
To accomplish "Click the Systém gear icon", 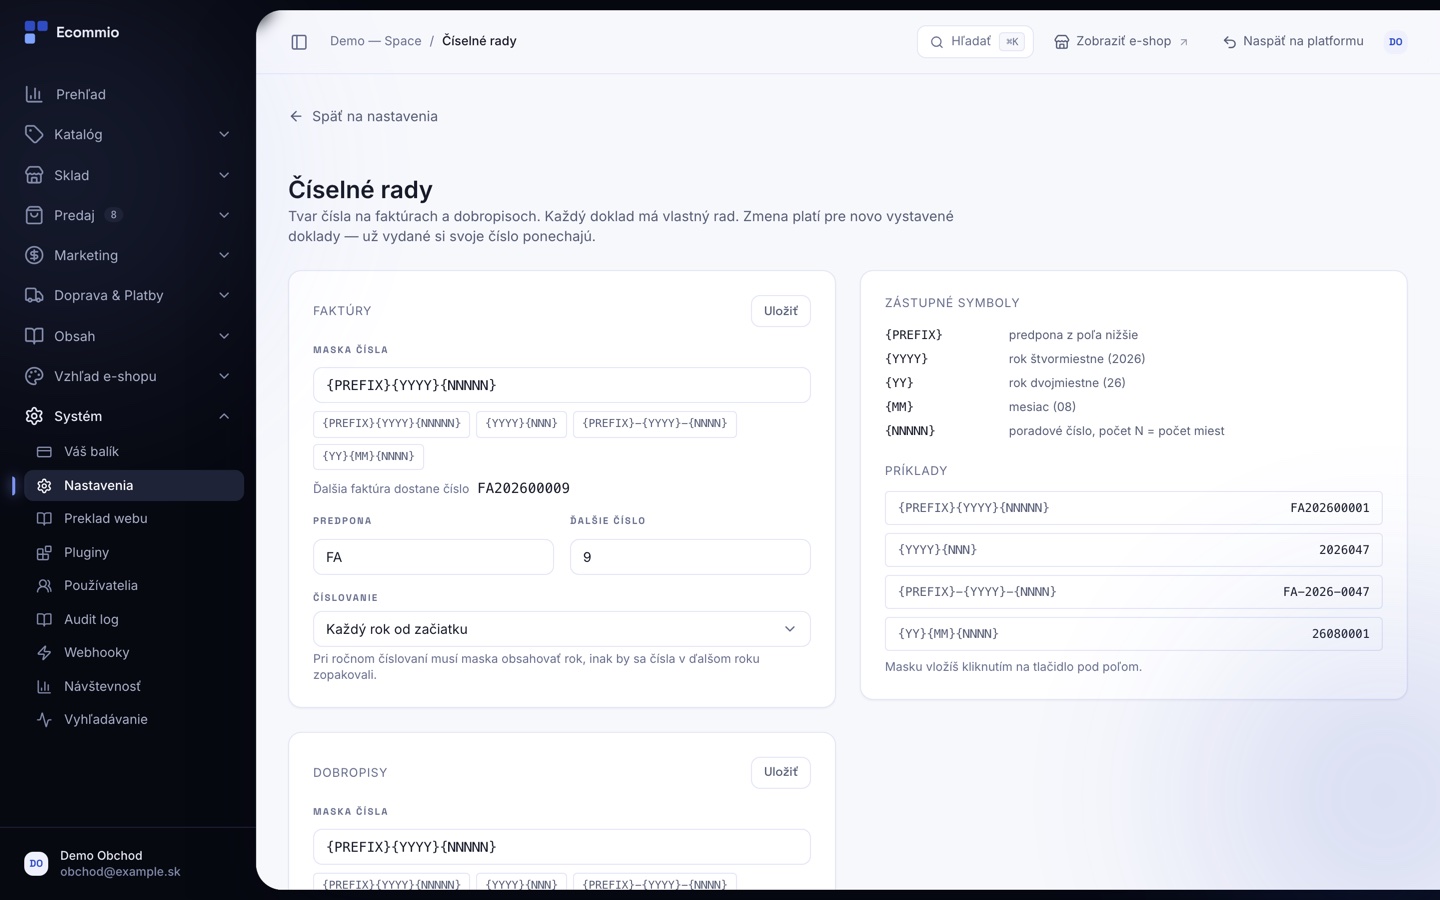I will [x=34, y=416].
